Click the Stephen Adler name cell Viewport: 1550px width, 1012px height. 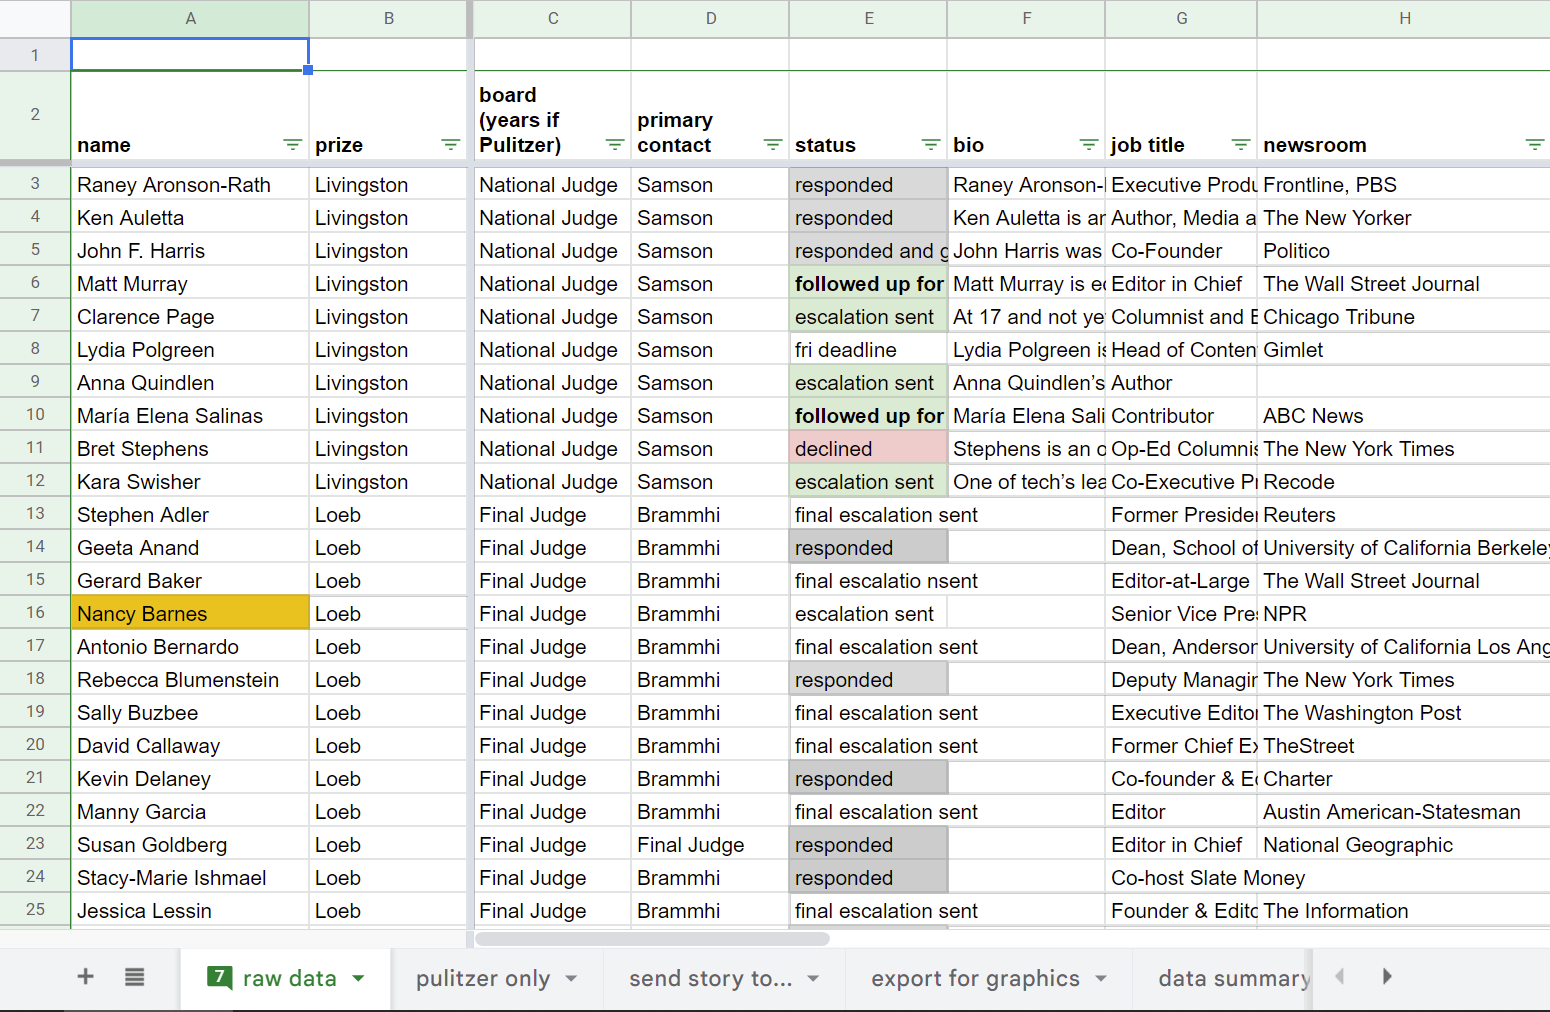[190, 514]
